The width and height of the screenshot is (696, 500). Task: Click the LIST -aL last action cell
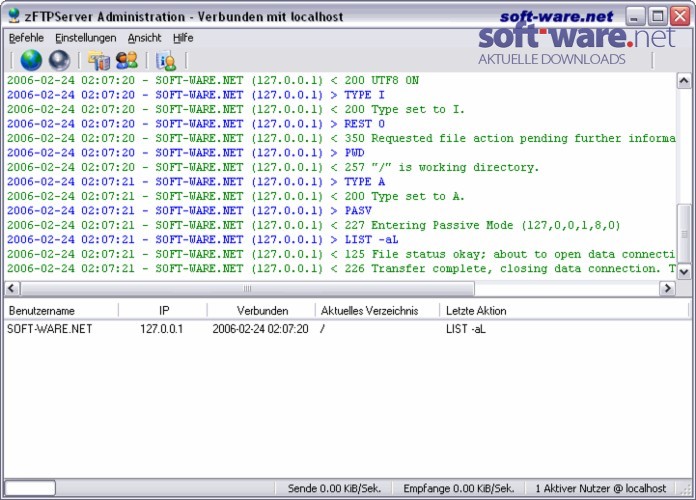466,329
